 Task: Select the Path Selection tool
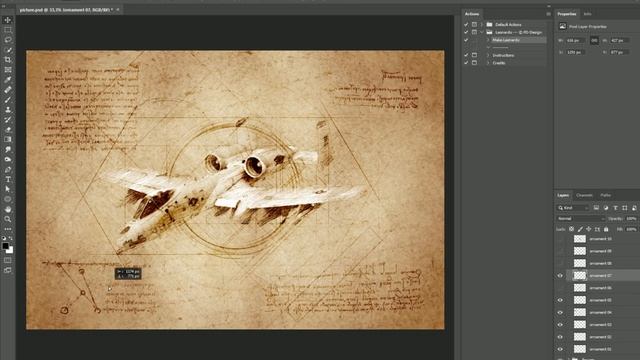(x=7, y=189)
